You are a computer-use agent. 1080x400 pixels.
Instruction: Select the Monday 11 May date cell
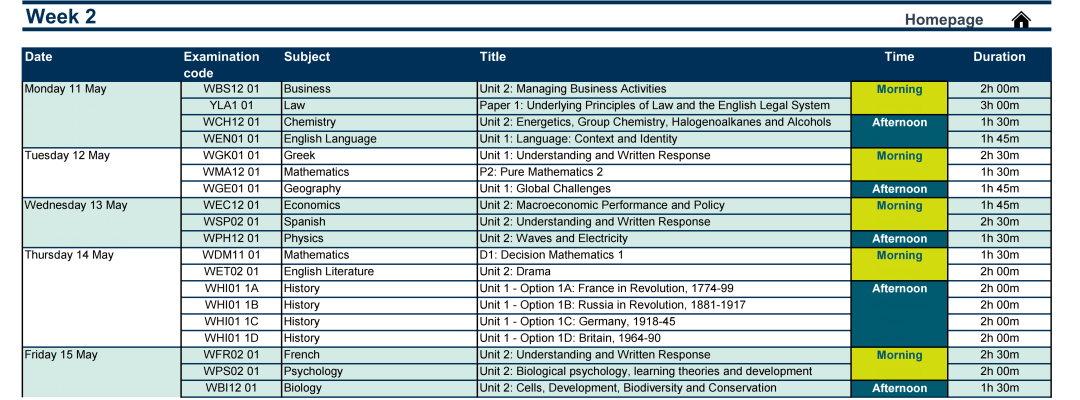pos(65,89)
